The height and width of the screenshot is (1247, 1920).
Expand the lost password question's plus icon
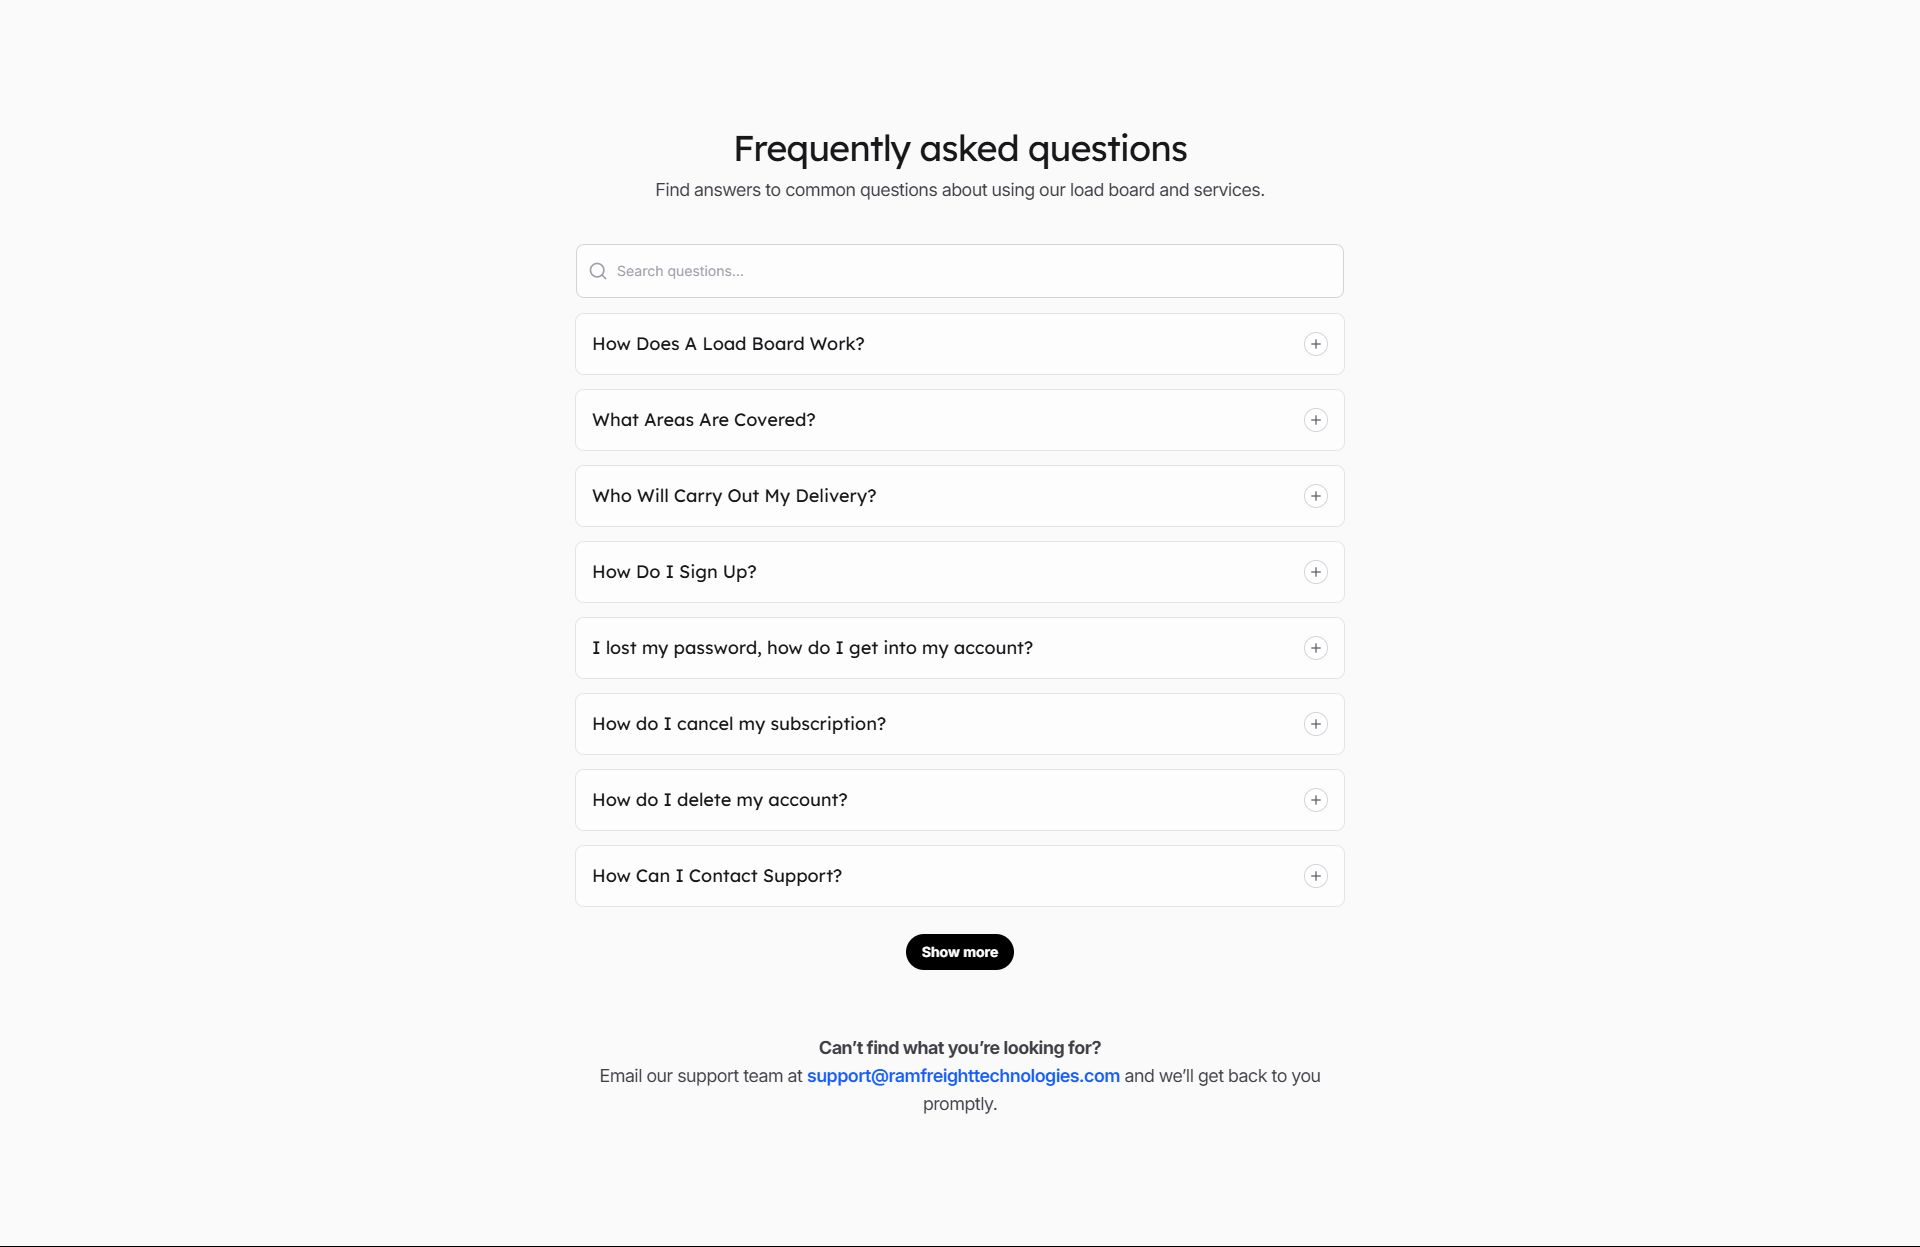pyautogui.click(x=1315, y=647)
